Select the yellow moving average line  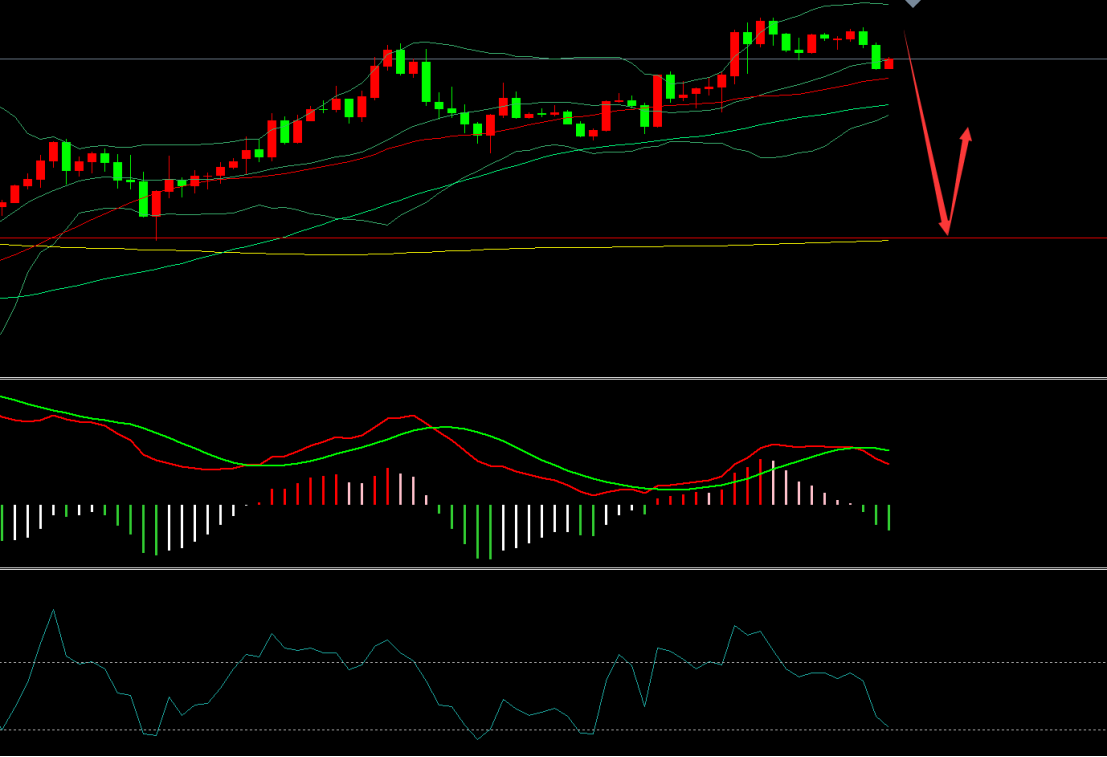click(x=444, y=249)
